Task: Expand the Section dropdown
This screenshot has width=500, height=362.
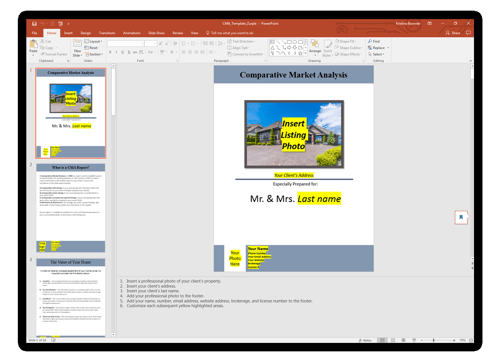Action: 94,54
